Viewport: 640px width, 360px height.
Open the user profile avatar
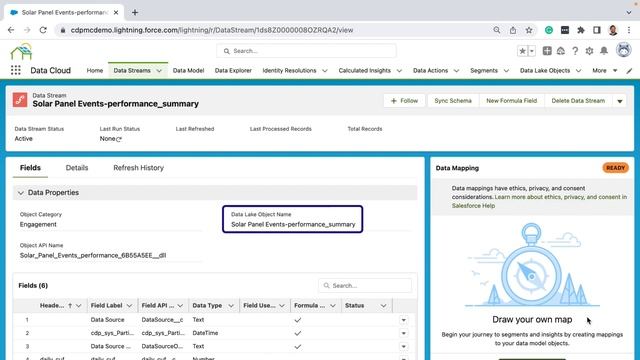click(624, 50)
